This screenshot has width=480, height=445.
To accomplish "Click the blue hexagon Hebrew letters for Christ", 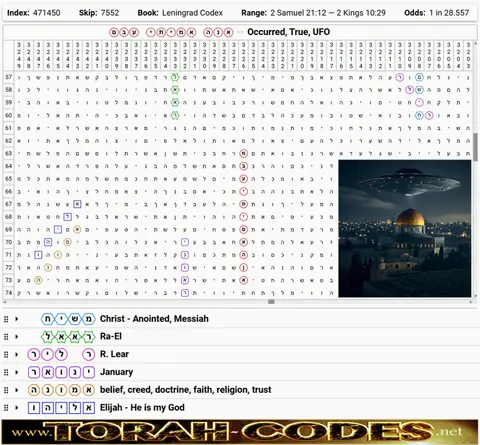I will click(68, 319).
